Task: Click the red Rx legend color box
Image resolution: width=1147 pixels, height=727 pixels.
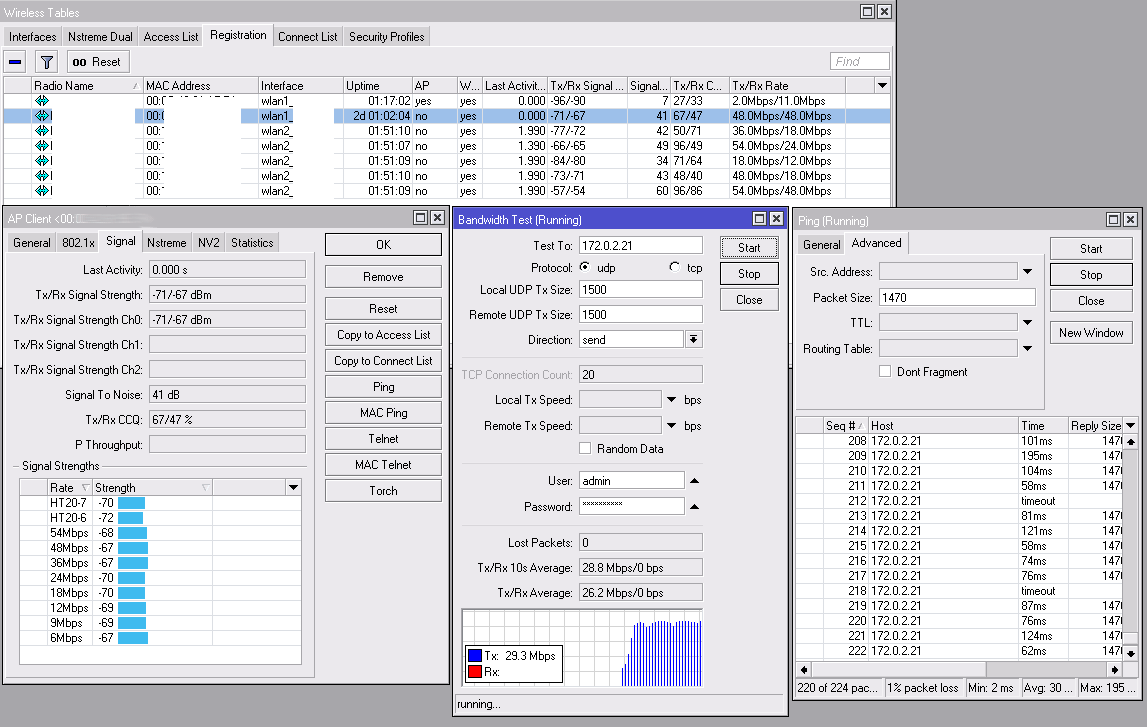Action: click(x=474, y=672)
